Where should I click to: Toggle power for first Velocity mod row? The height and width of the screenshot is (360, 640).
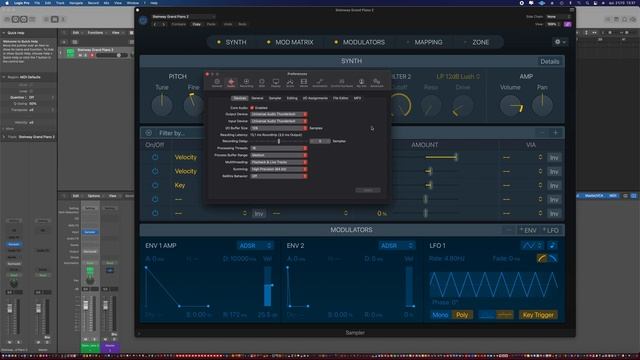(155, 157)
